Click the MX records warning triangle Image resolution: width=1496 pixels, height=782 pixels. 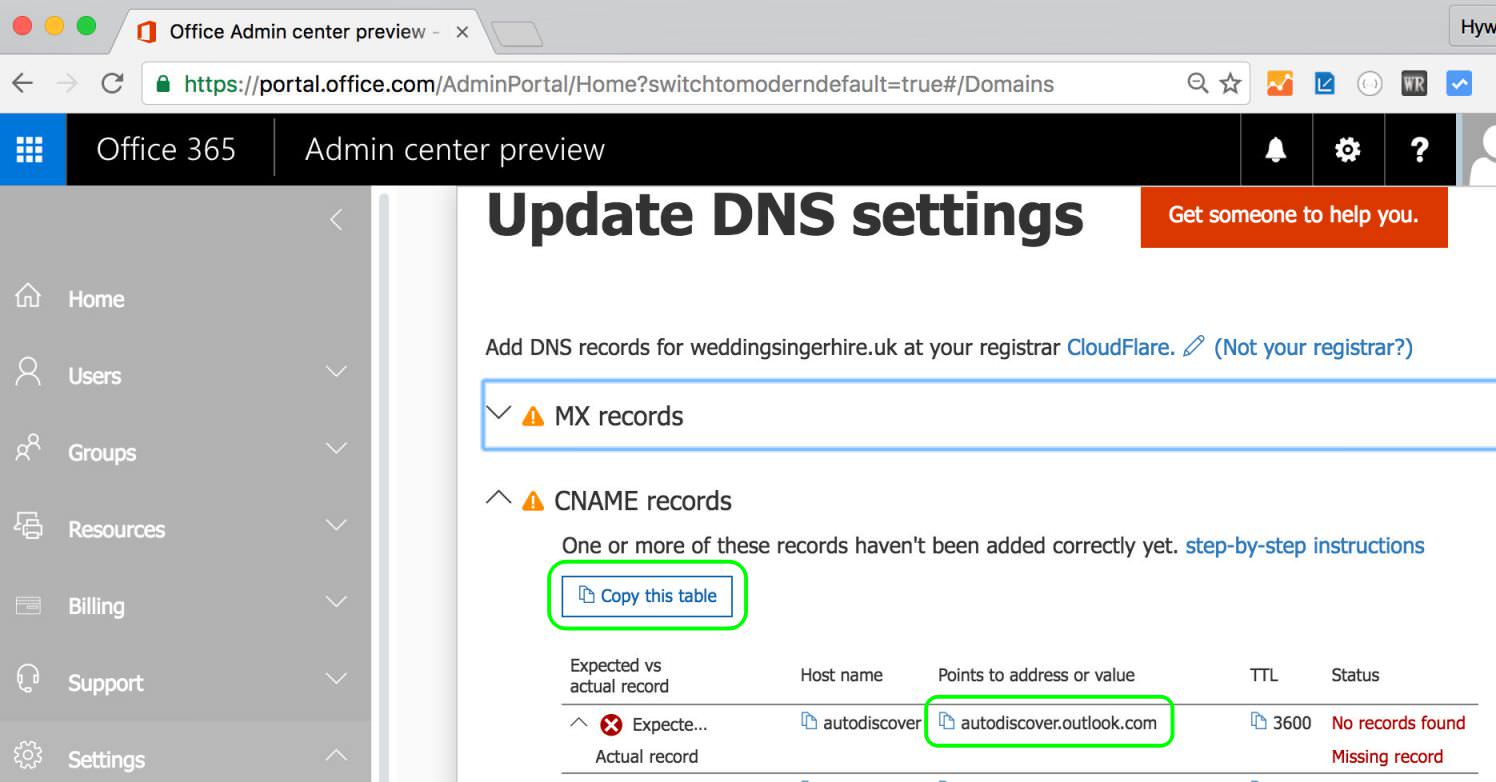pos(534,416)
